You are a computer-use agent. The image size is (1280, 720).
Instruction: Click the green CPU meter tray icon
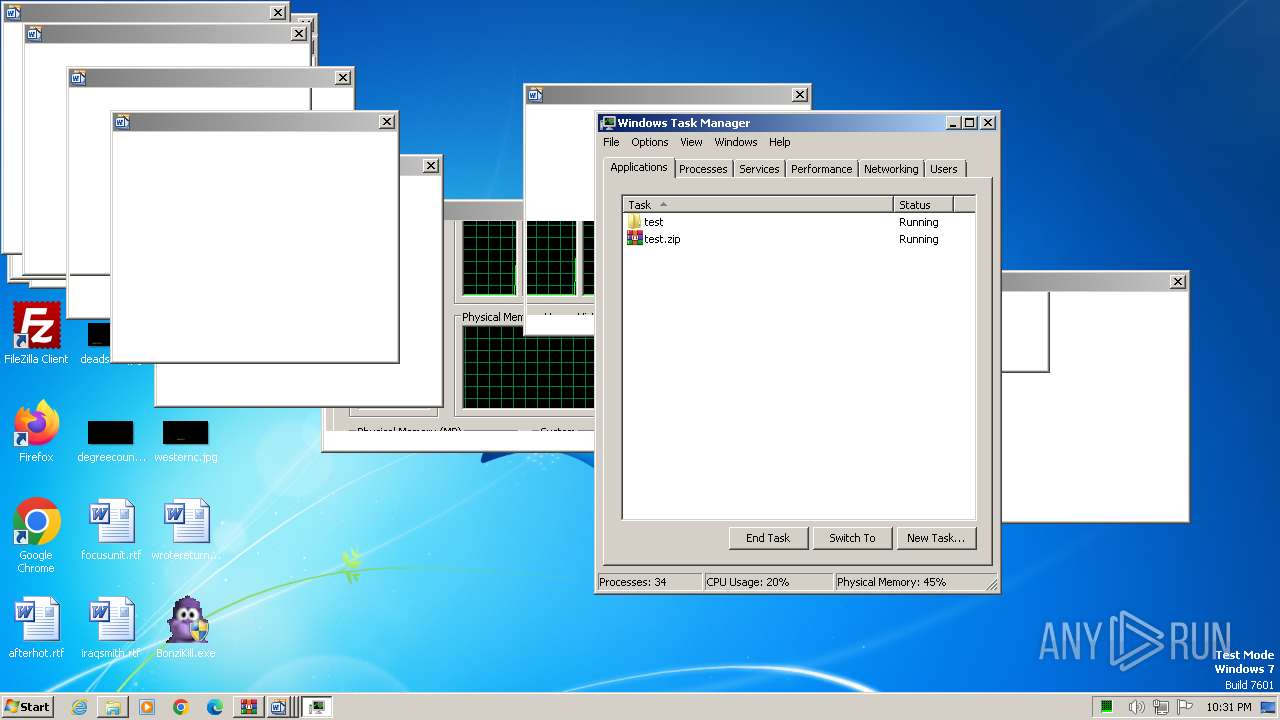tap(1107, 707)
